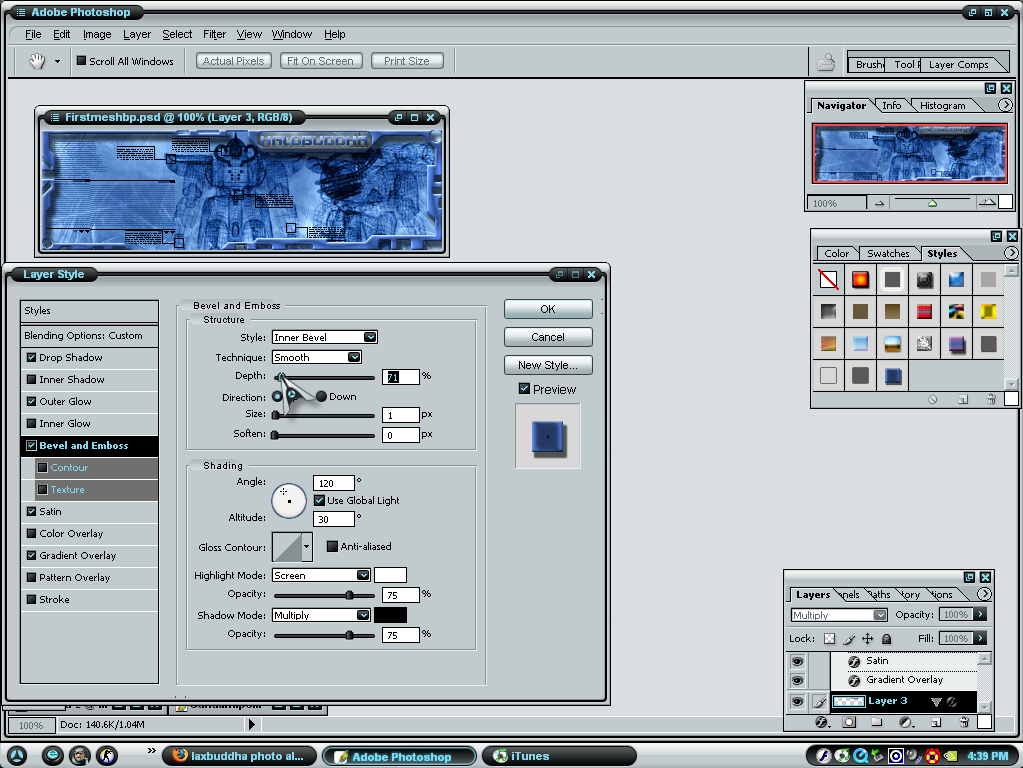Image resolution: width=1023 pixels, height=768 pixels.
Task: Apply the dark blue square style preset
Action: pos(893,376)
